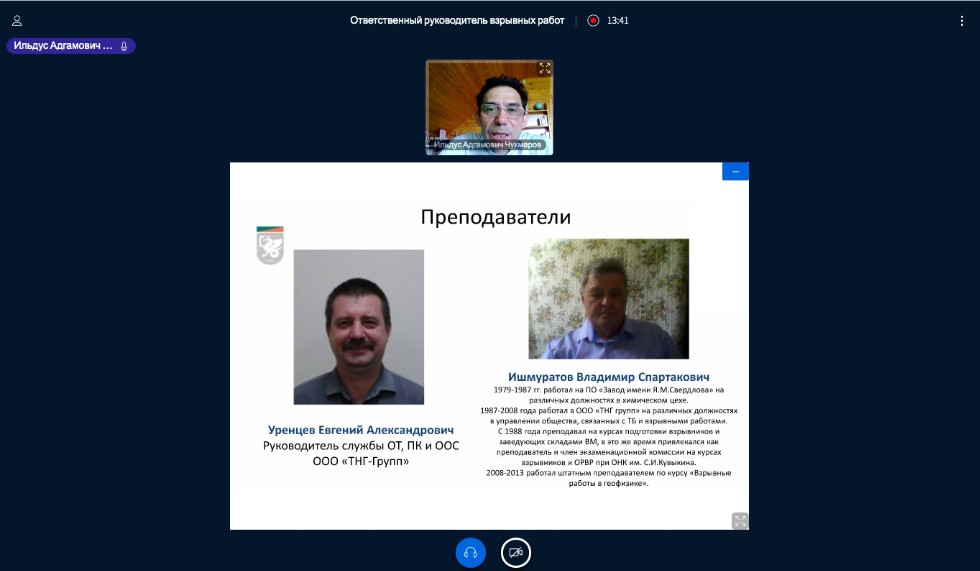The image size is (980, 571).
Task: Click the photo of Ишмуратов Владимир Спартакович
Action: point(608,298)
